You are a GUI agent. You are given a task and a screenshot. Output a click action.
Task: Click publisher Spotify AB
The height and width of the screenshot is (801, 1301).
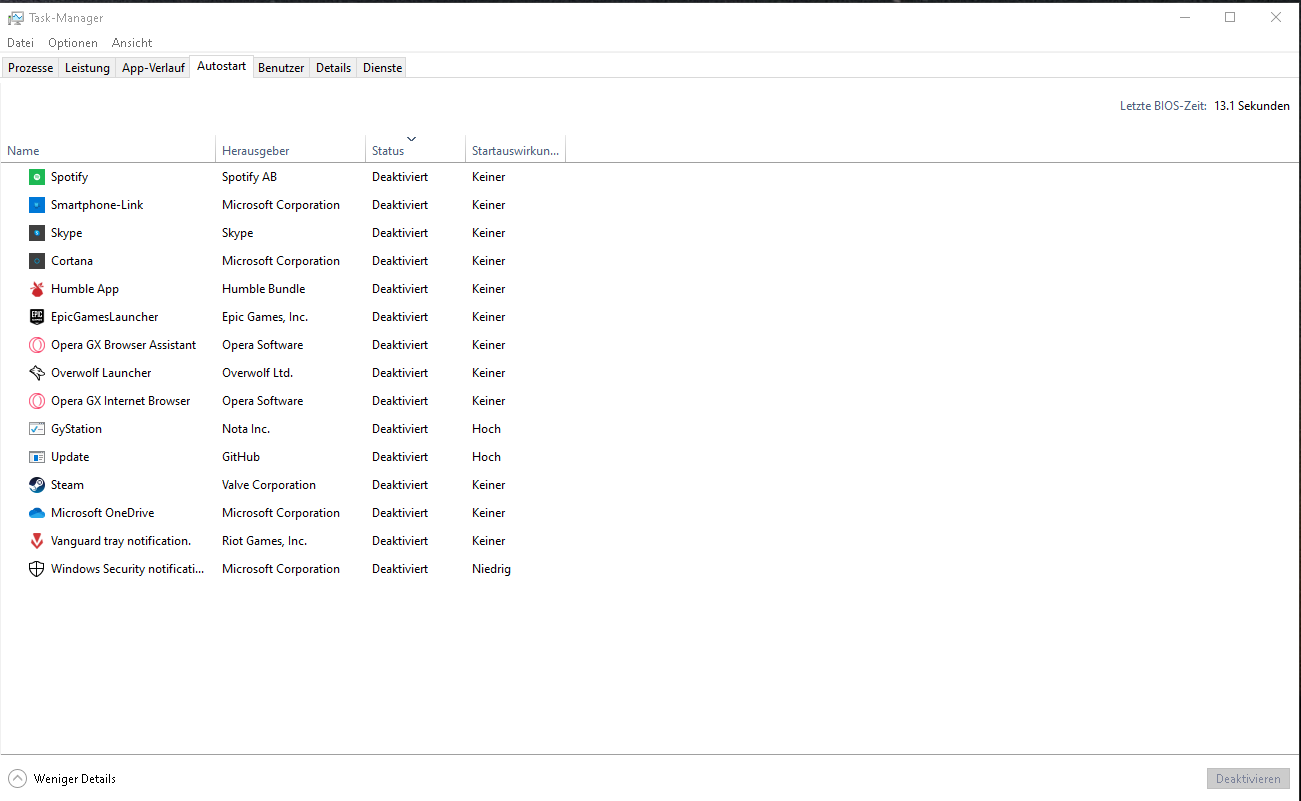pos(249,177)
